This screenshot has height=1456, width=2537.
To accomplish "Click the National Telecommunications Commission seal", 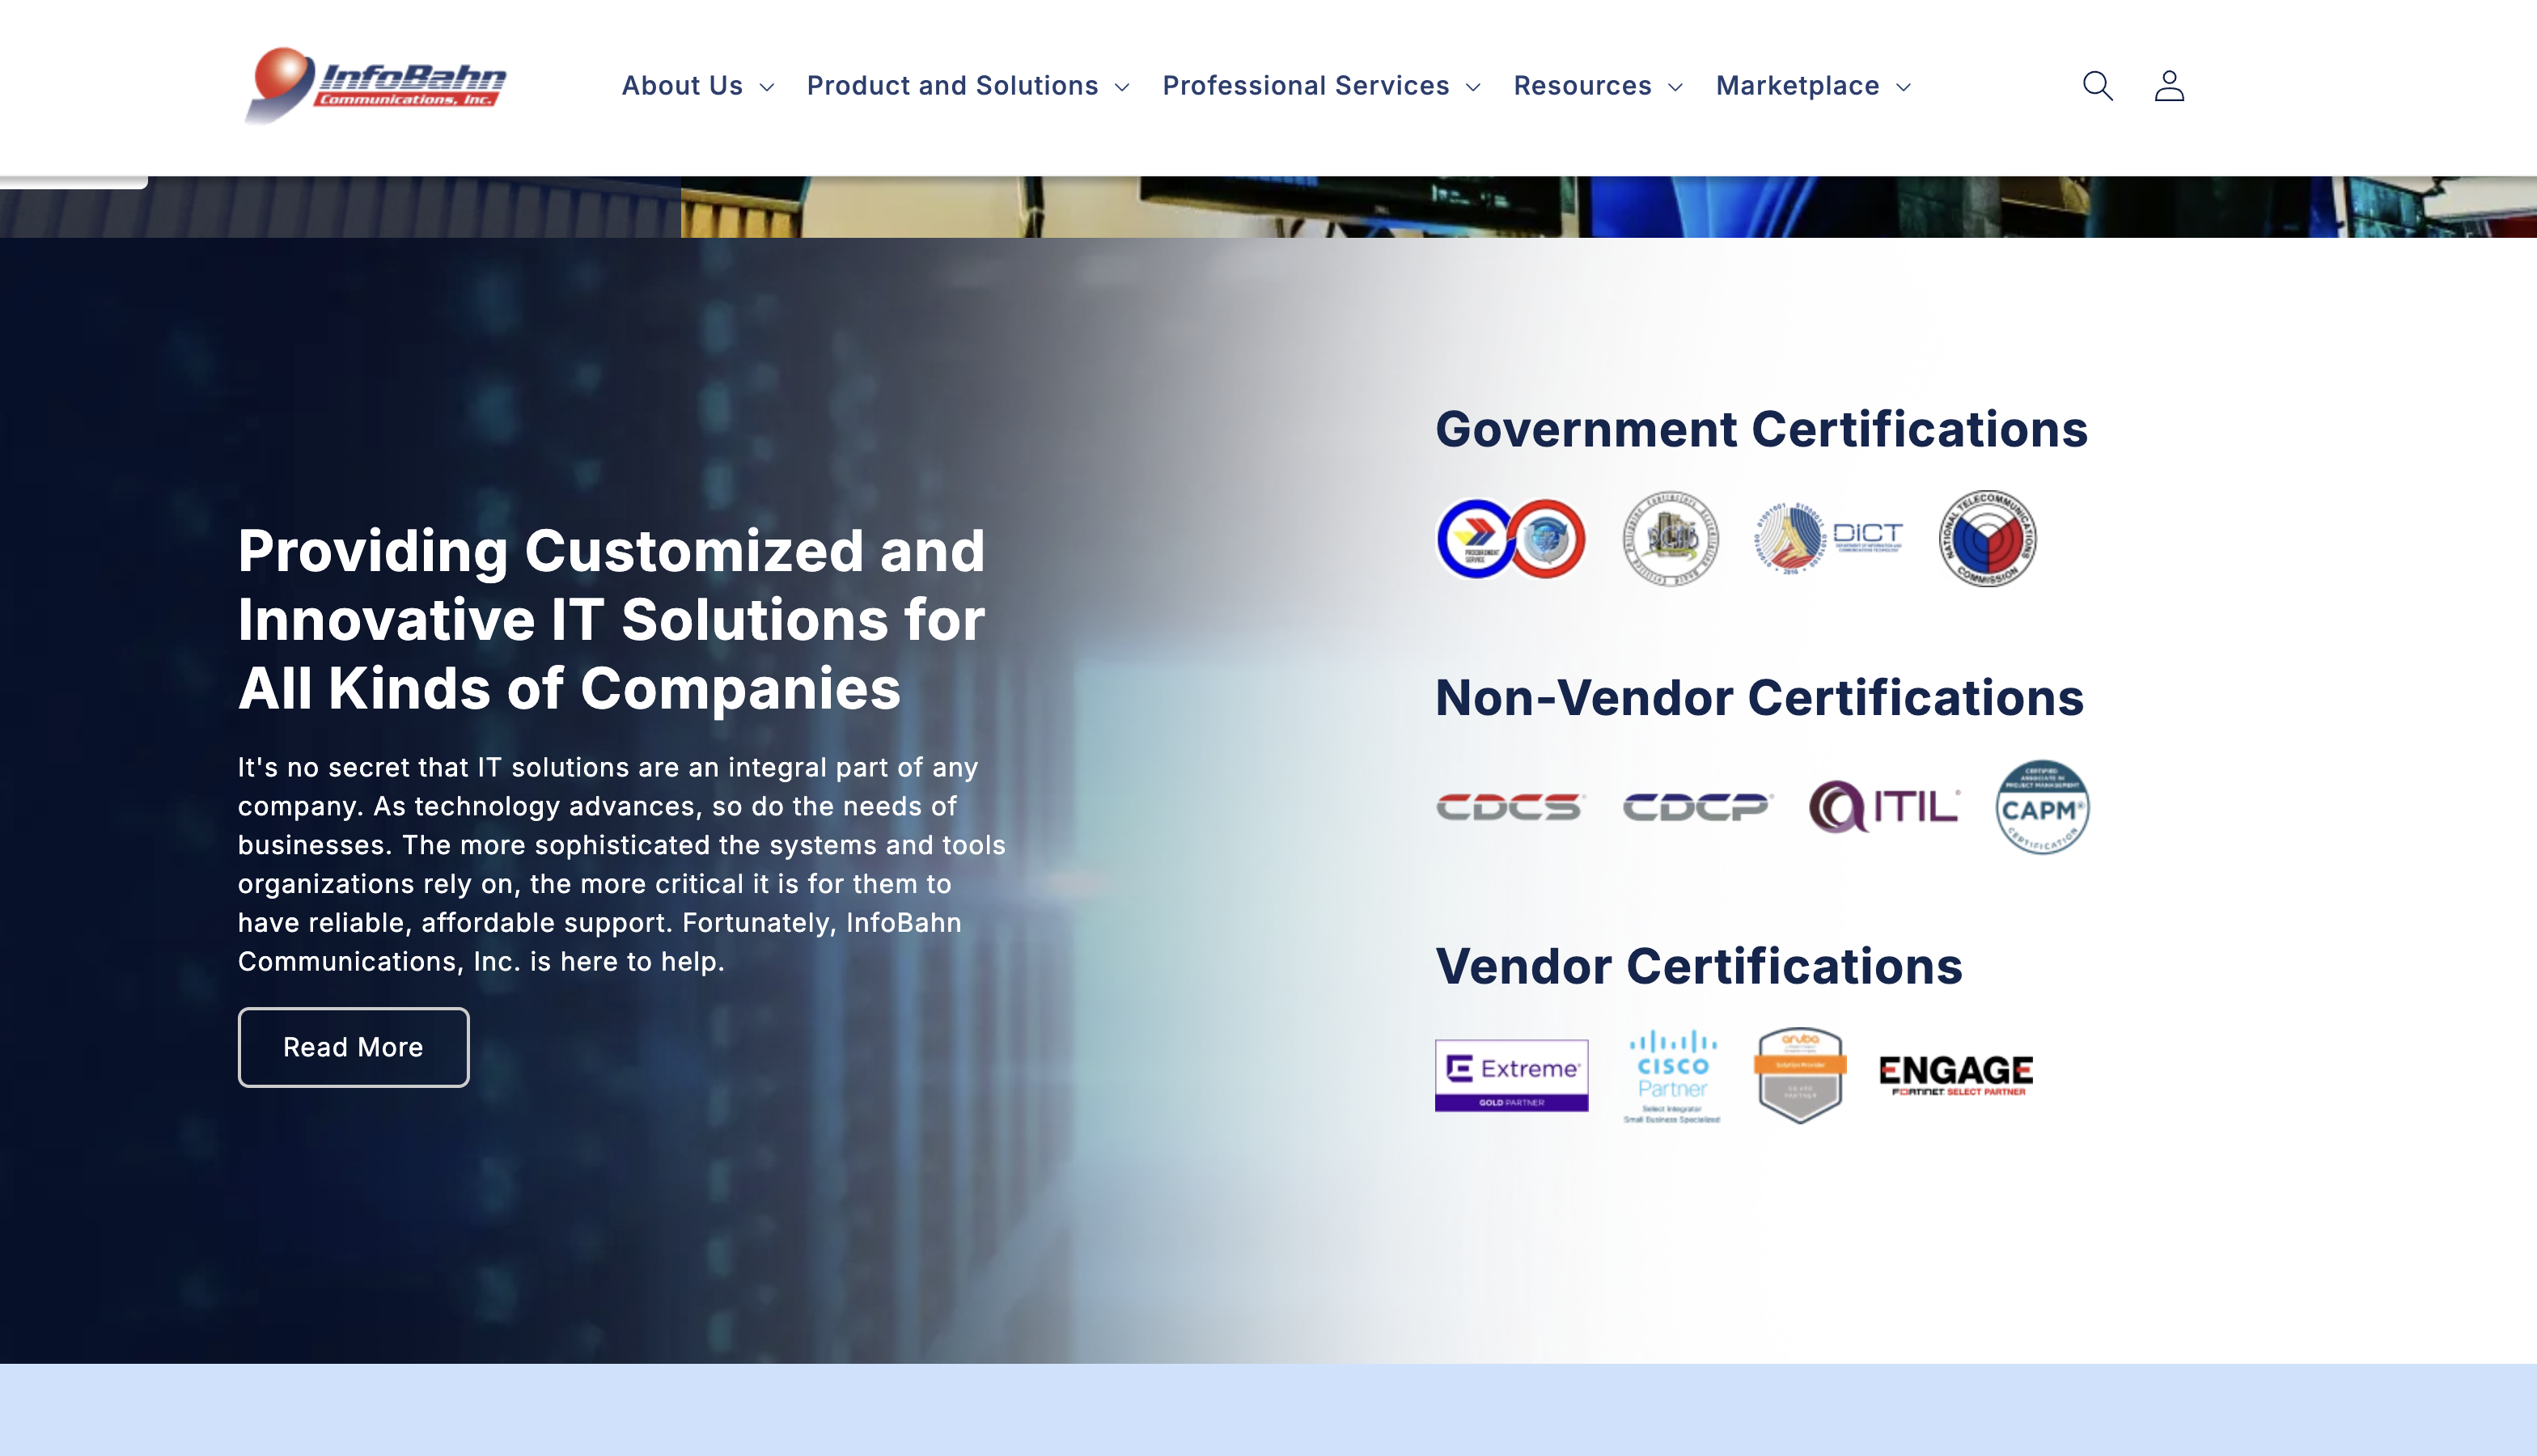I will tap(1987, 538).
